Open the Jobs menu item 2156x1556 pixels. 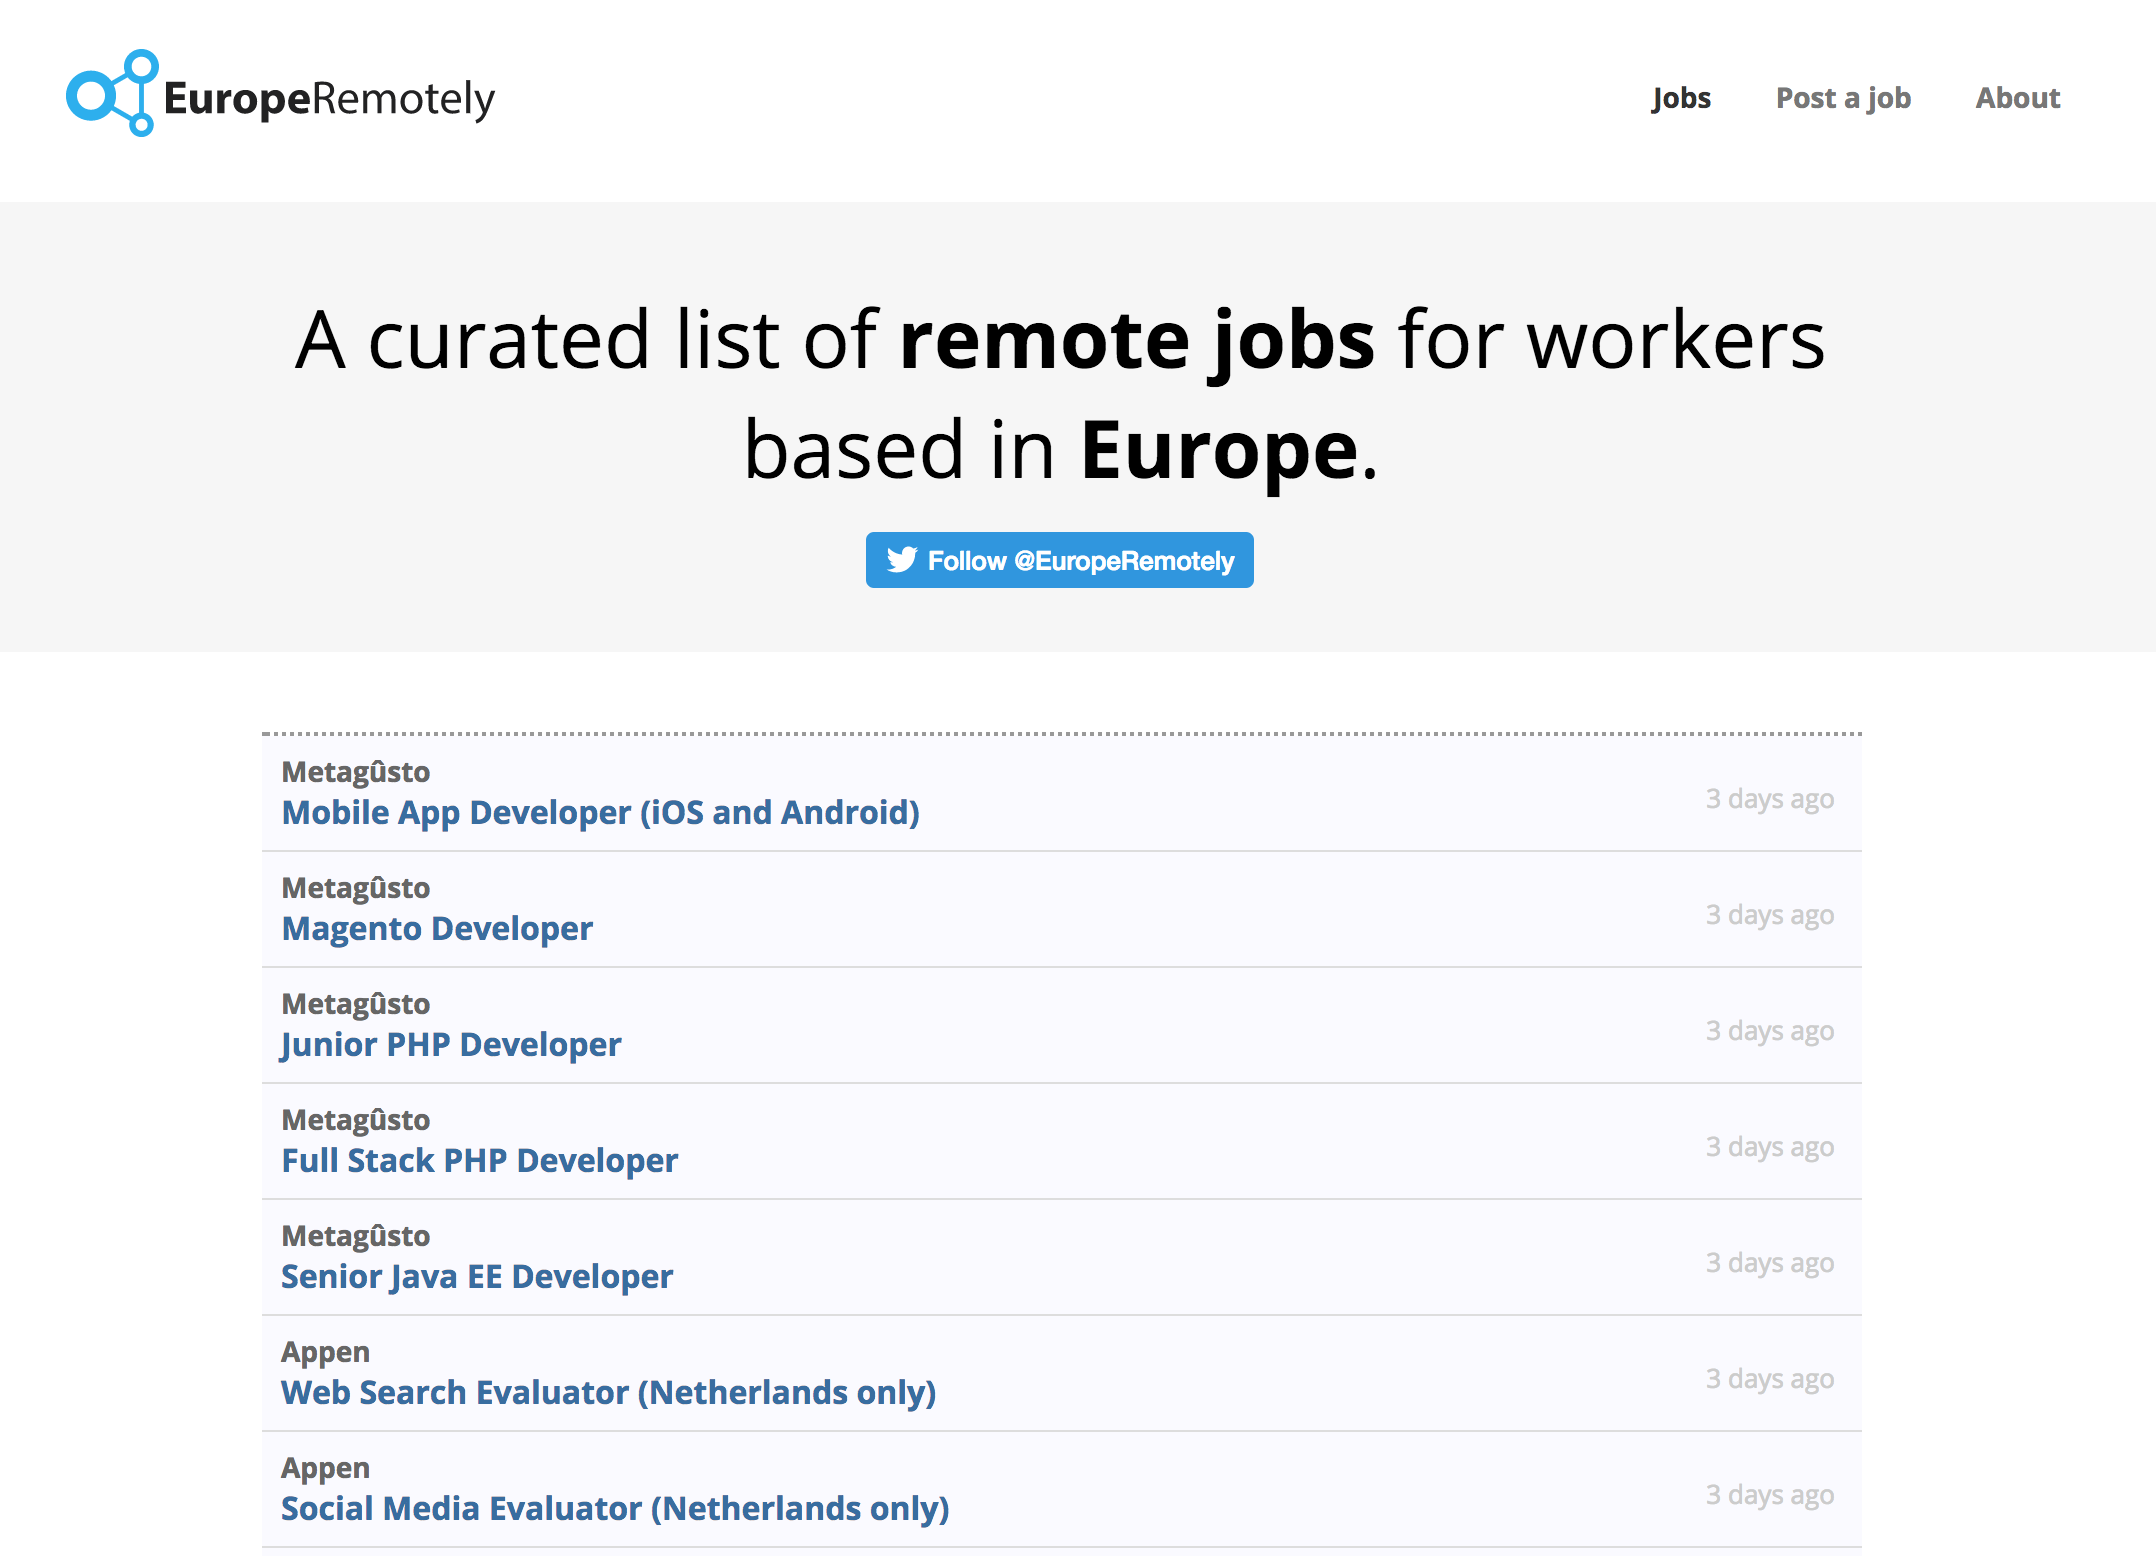click(x=1681, y=98)
